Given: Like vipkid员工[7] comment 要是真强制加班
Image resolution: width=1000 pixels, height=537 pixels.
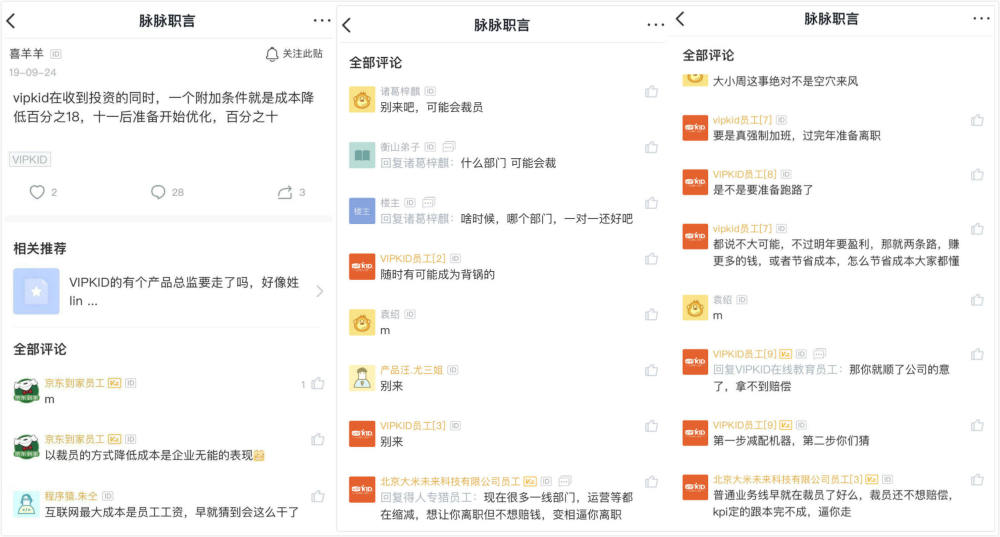Looking at the screenshot, I should pyautogui.click(x=977, y=121).
